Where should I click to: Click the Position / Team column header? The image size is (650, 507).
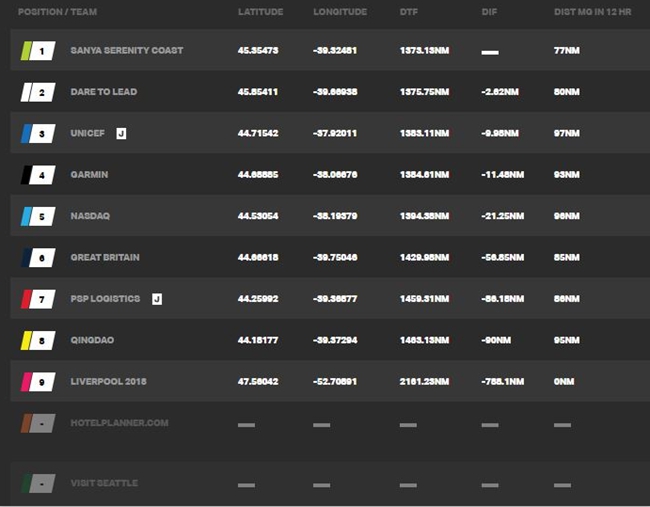57,12
